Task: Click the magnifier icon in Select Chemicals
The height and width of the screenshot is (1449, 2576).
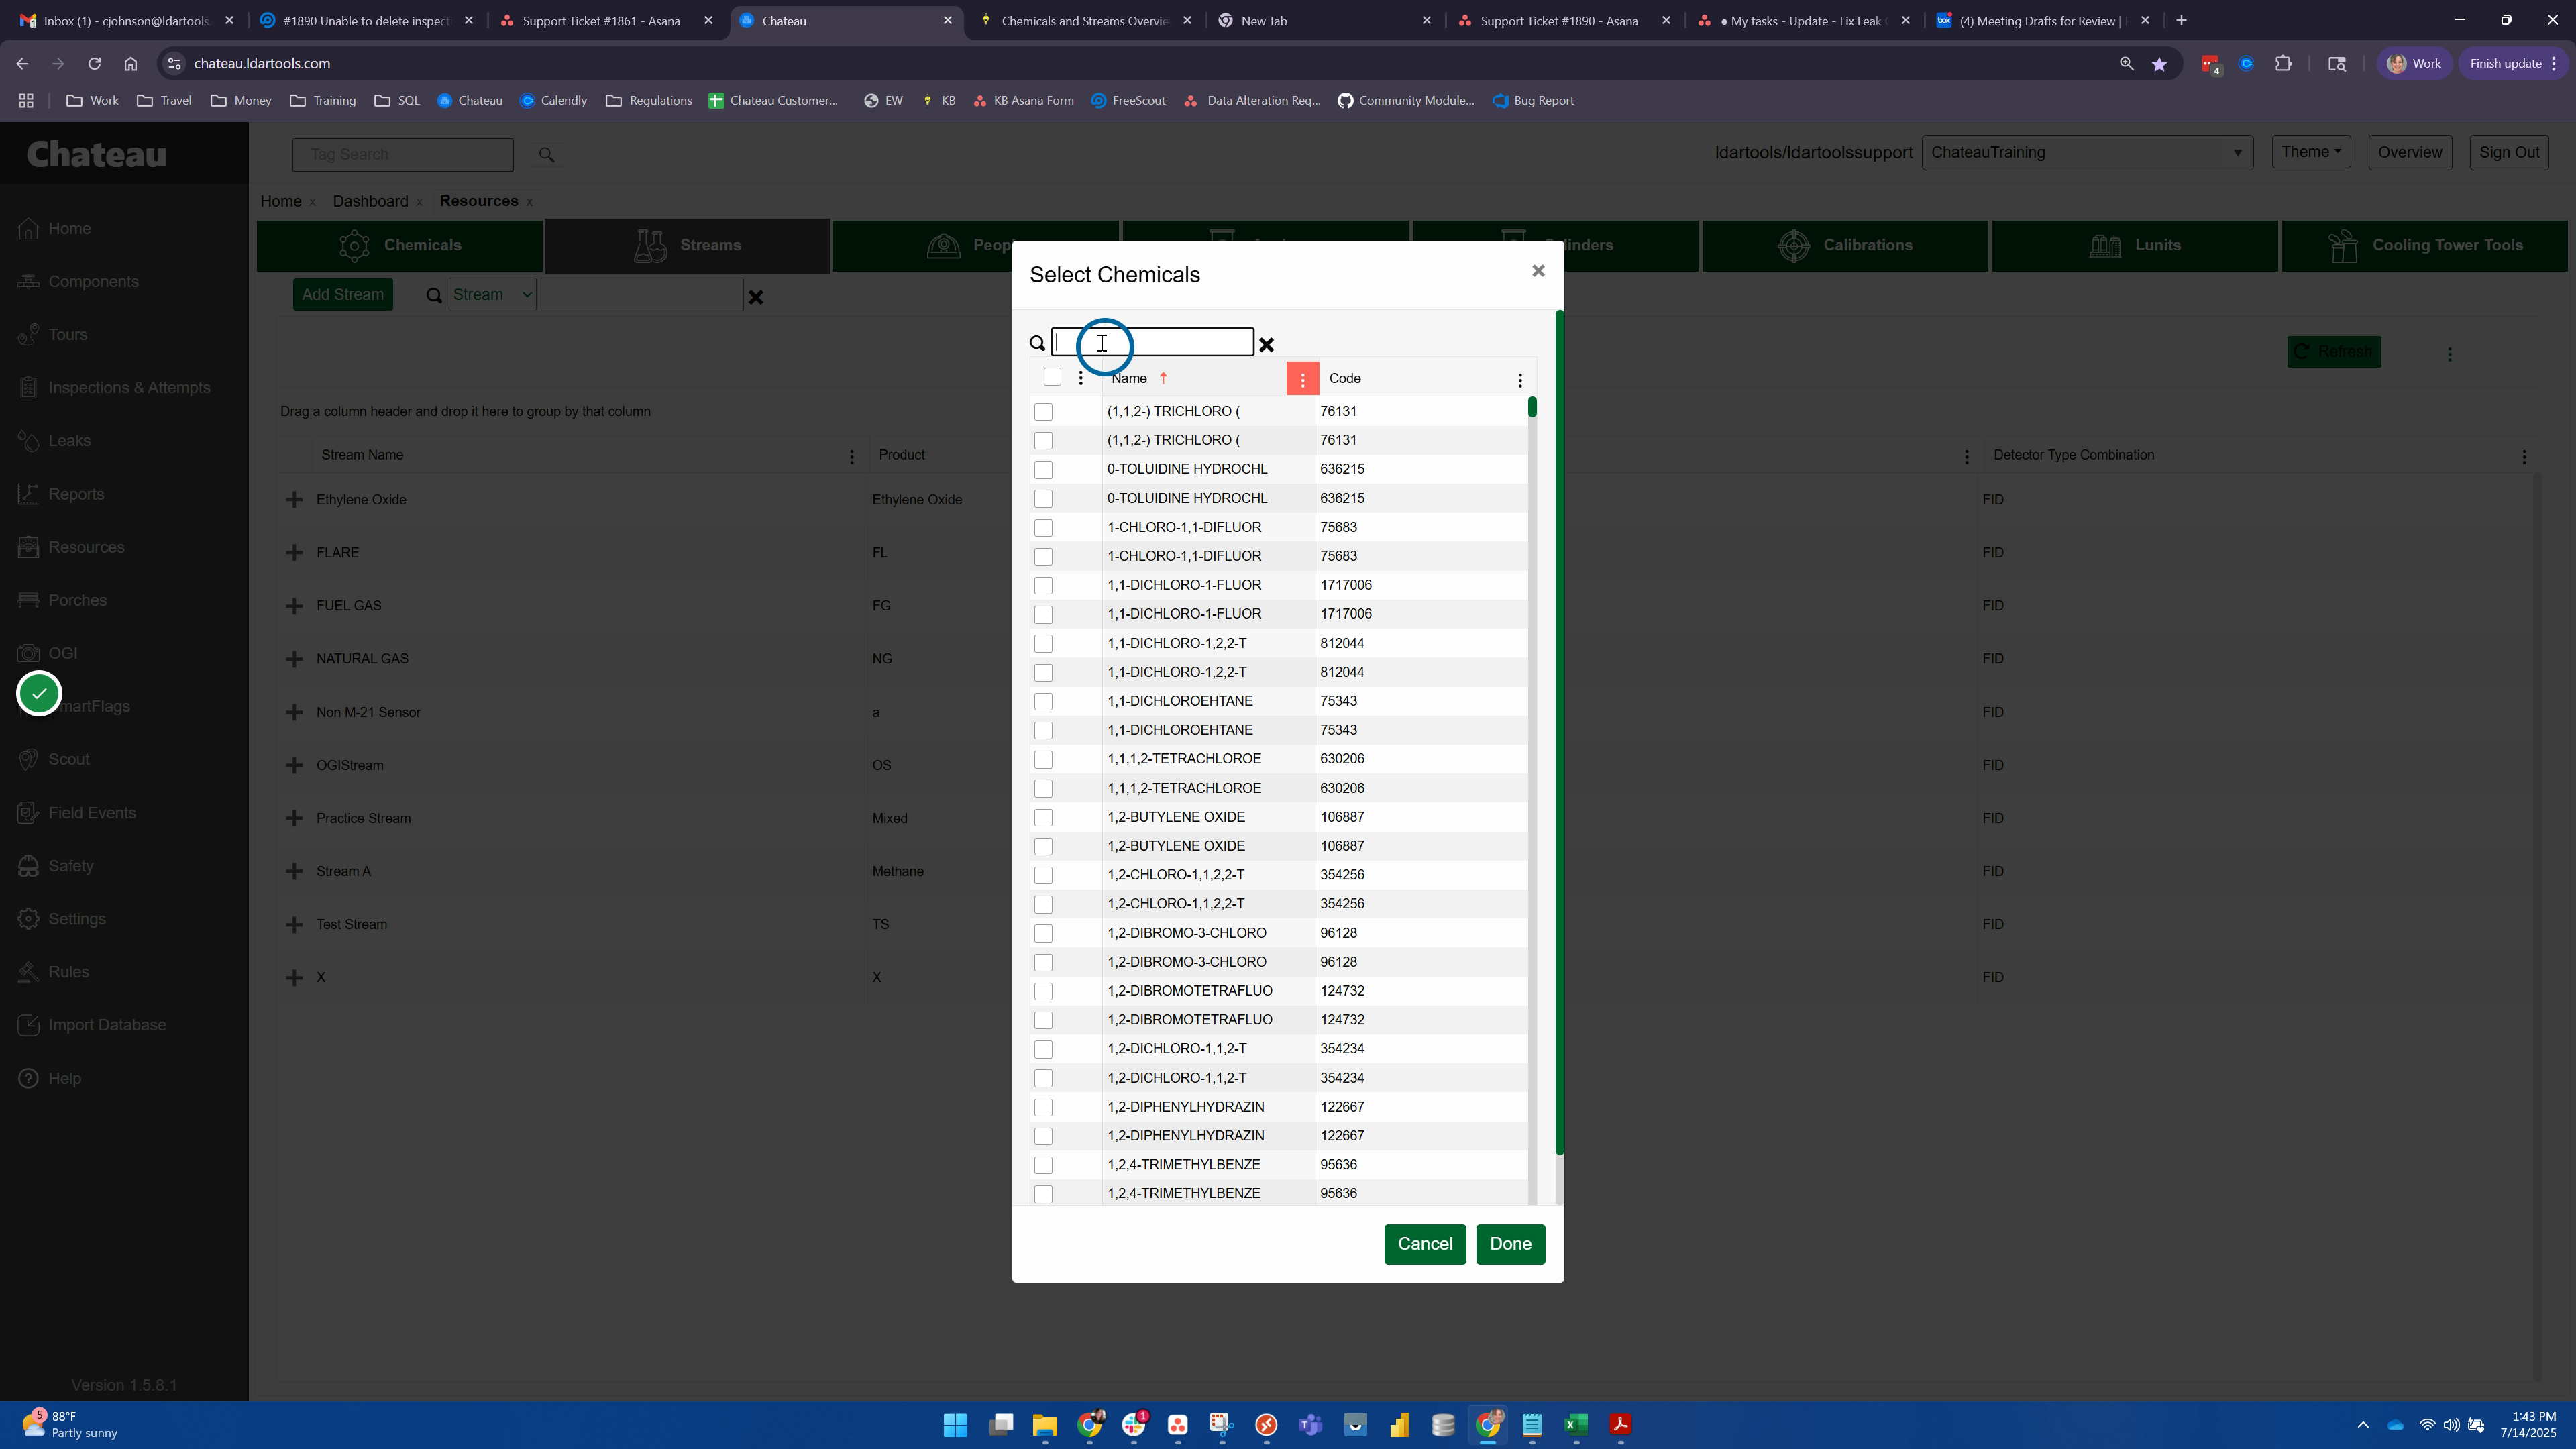Action: point(1037,344)
